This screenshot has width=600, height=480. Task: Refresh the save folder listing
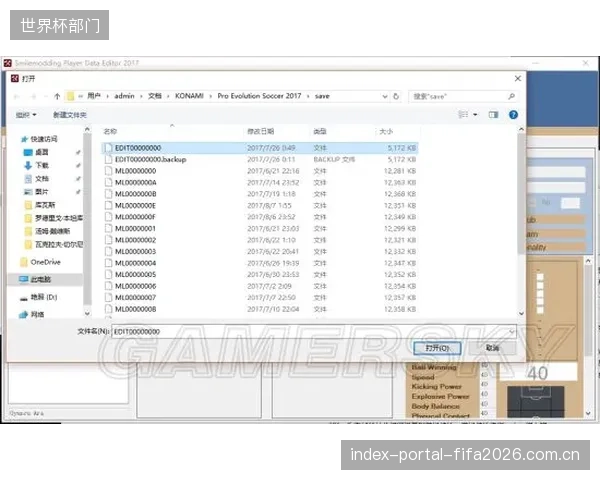396,96
